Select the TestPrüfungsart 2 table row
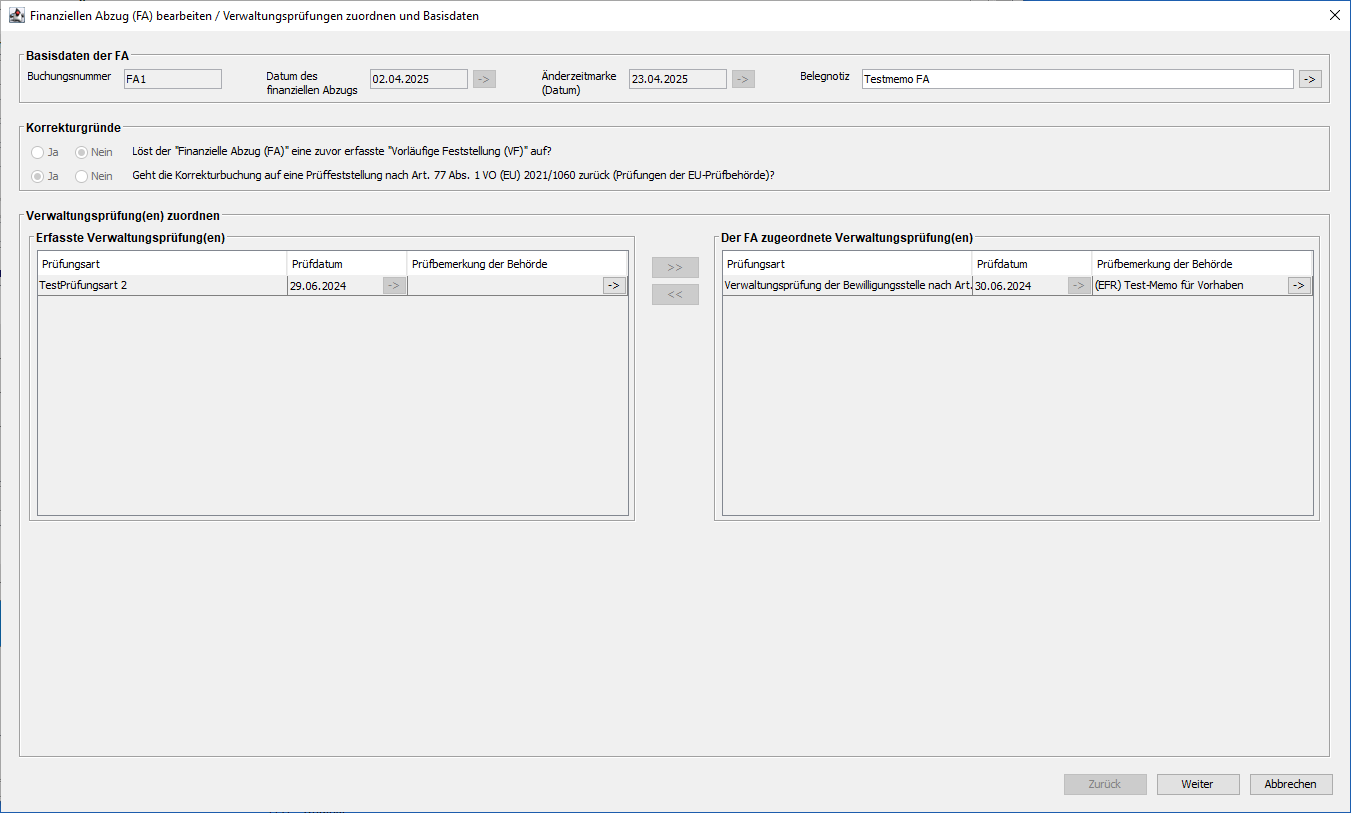Image resolution: width=1351 pixels, height=813 pixels. point(160,285)
